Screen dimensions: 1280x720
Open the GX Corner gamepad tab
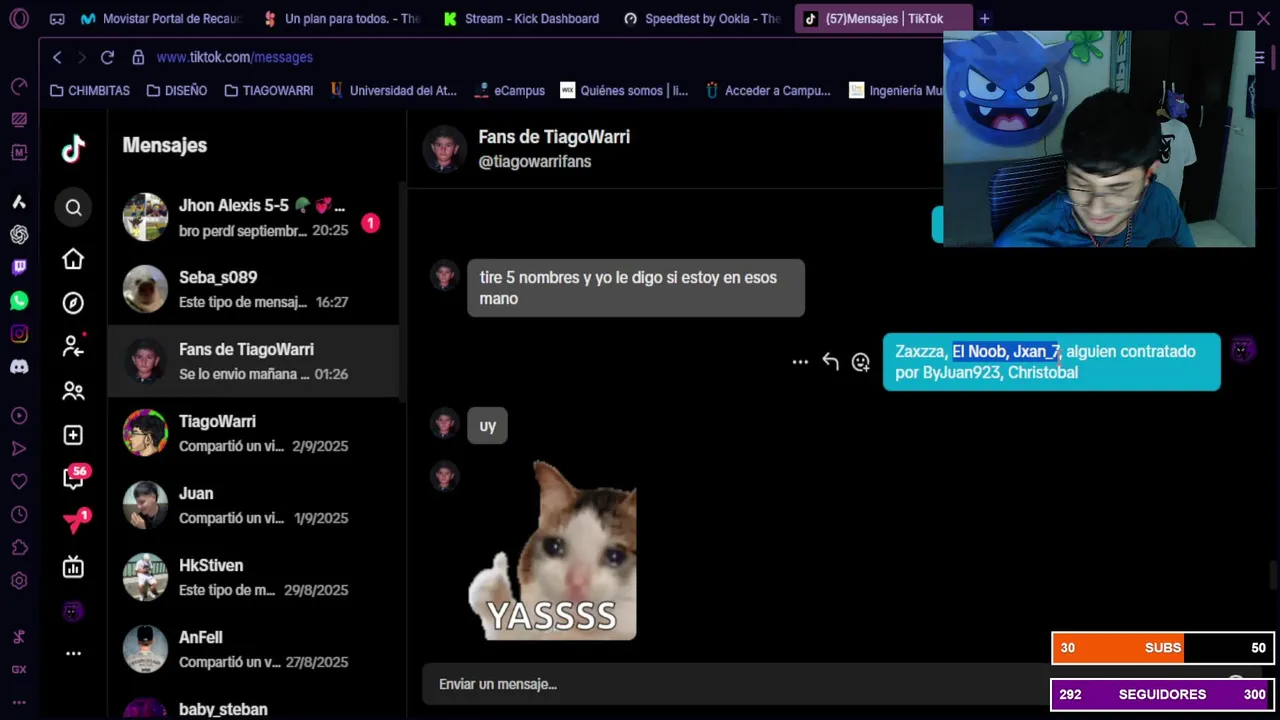pos(57,19)
